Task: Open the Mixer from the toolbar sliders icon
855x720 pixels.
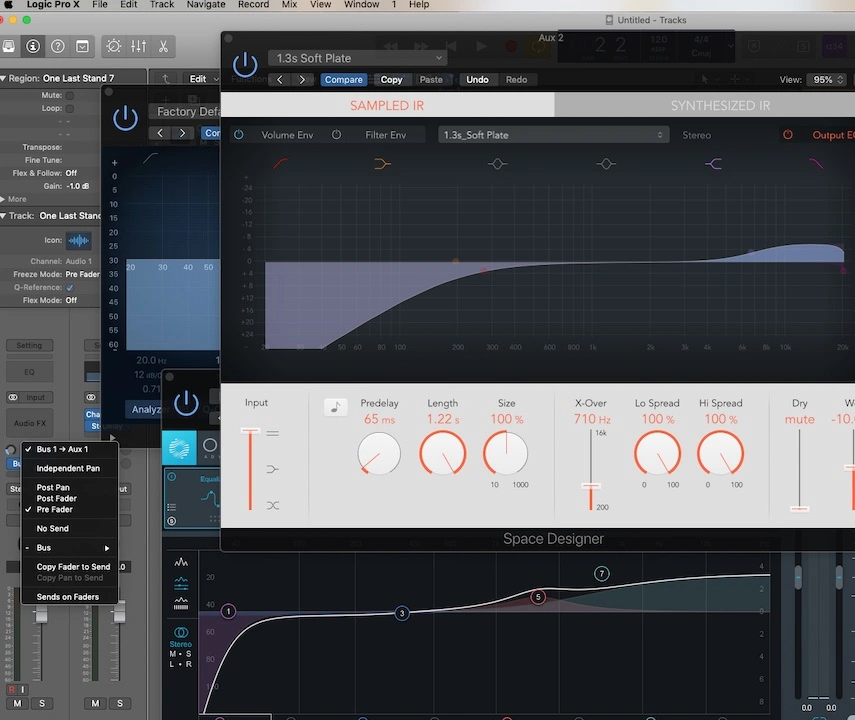Action: point(138,46)
